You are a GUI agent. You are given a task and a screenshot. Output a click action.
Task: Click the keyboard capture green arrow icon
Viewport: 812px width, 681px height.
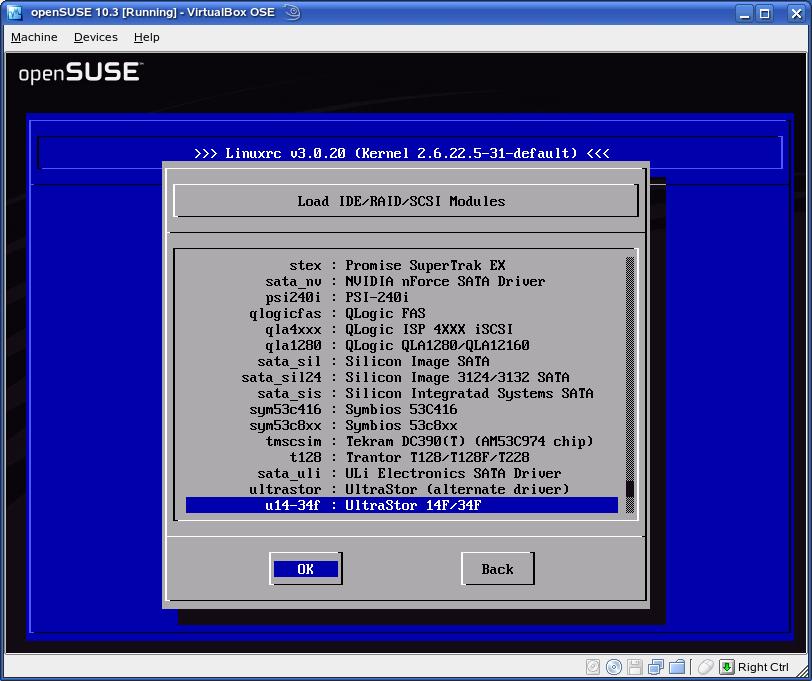click(727, 666)
